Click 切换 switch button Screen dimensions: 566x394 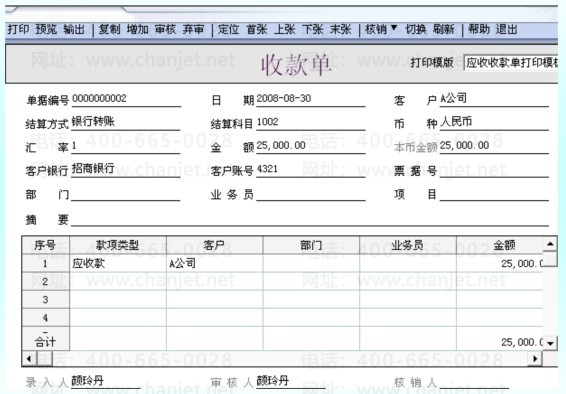[416, 29]
